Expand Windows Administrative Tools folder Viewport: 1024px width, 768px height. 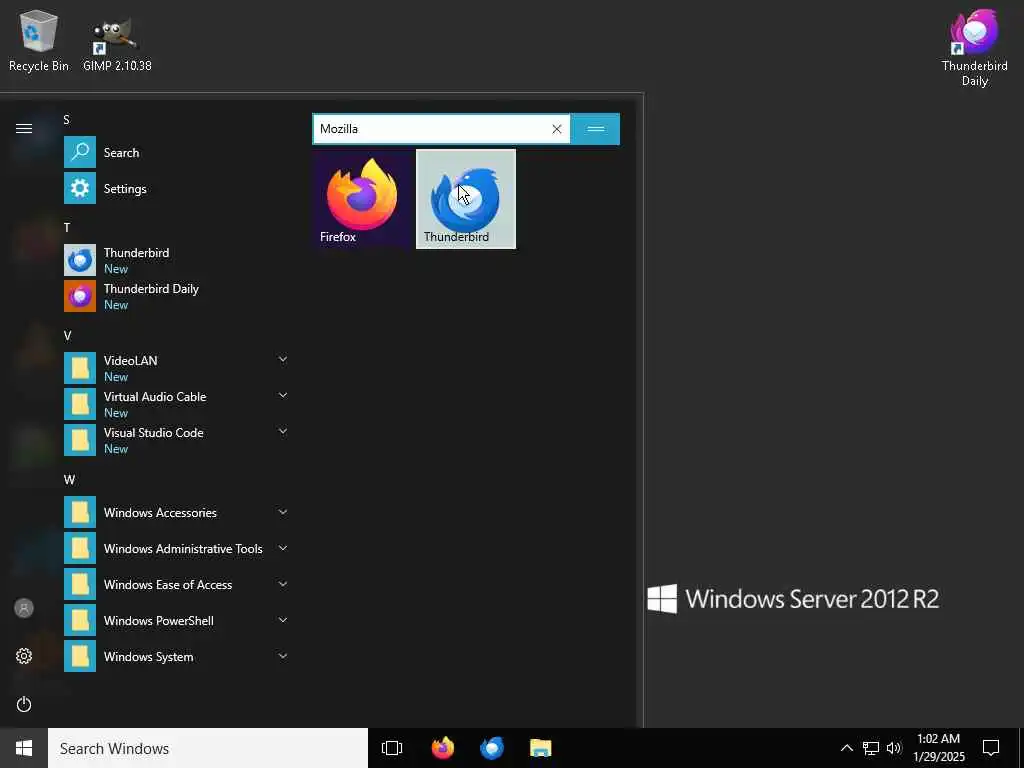(x=176, y=549)
